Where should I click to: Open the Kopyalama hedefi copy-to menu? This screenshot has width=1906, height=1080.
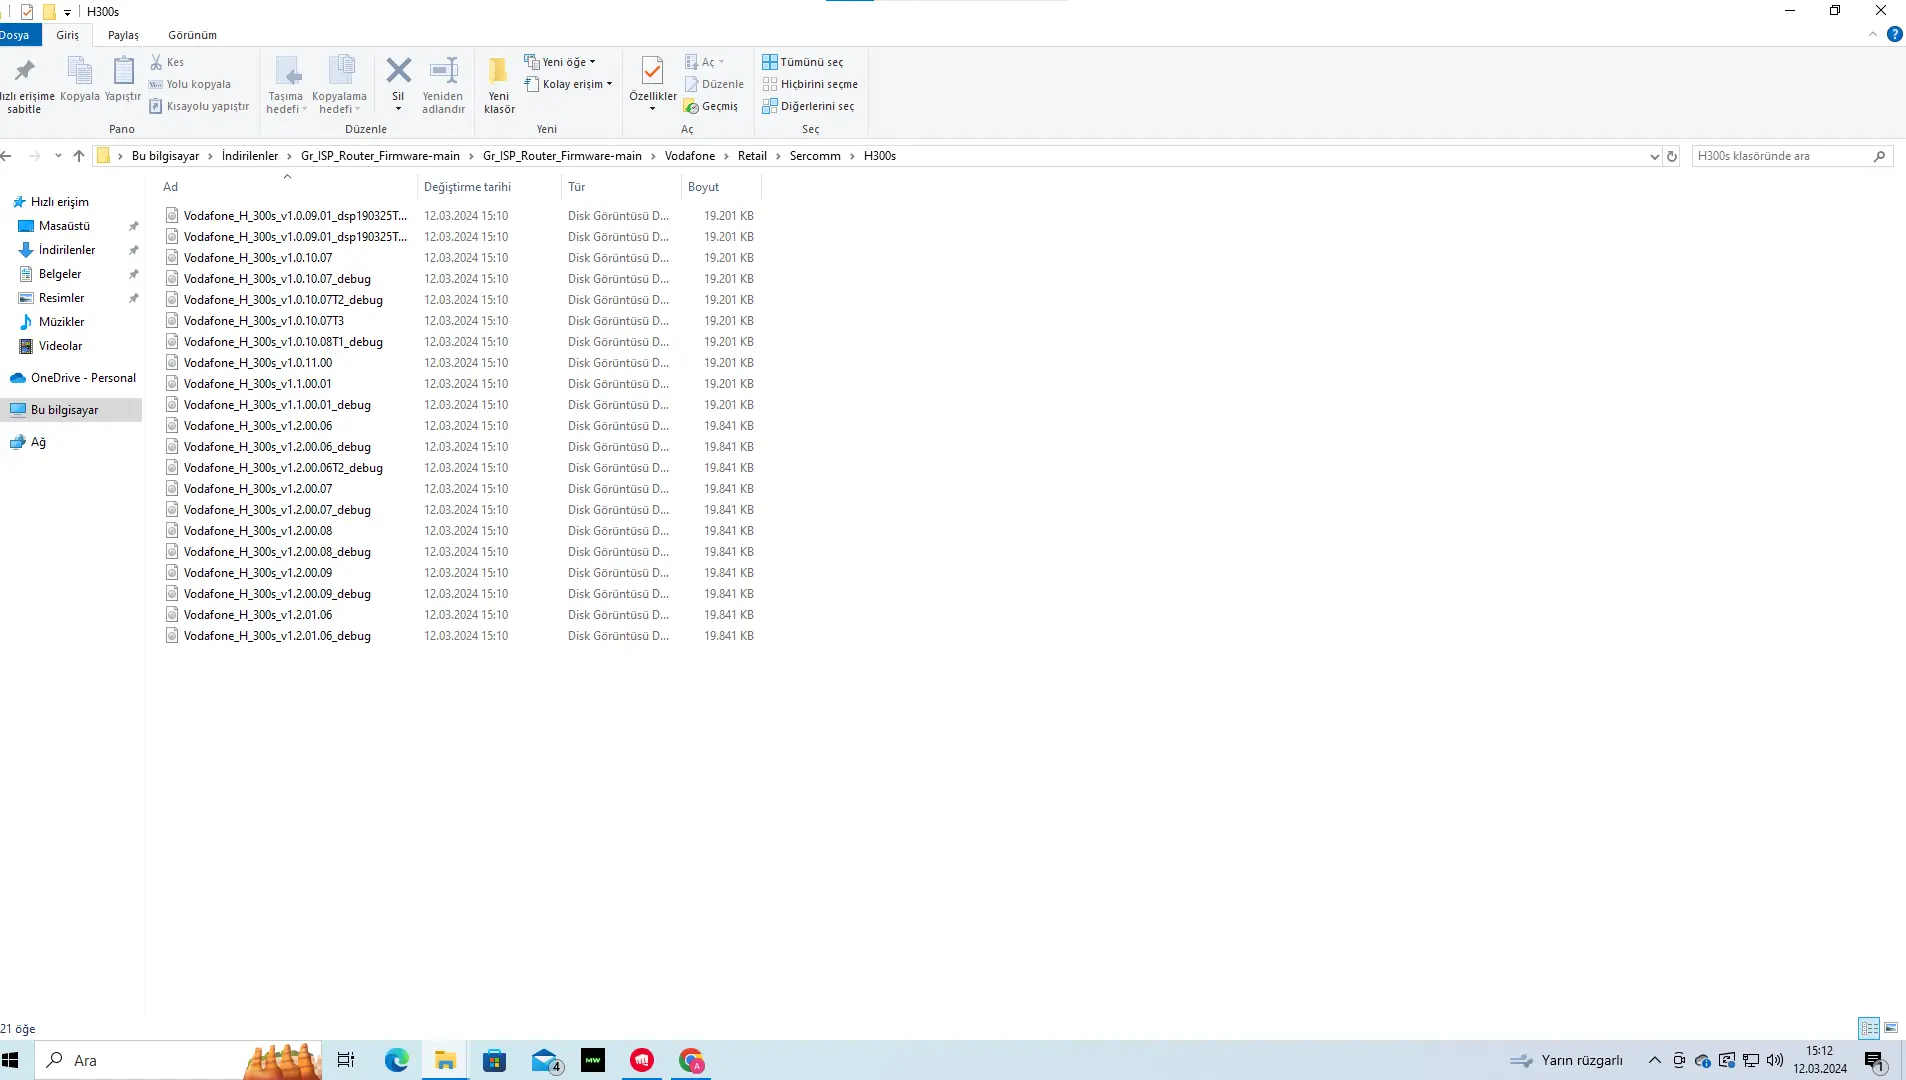point(339,84)
